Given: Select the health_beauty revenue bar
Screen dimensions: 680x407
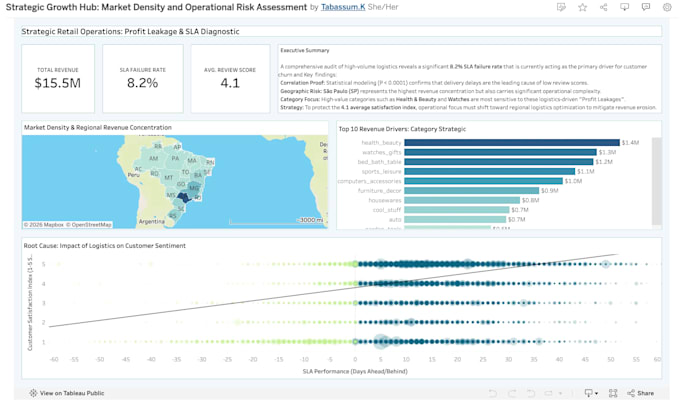Looking at the screenshot, I should (x=512, y=142).
